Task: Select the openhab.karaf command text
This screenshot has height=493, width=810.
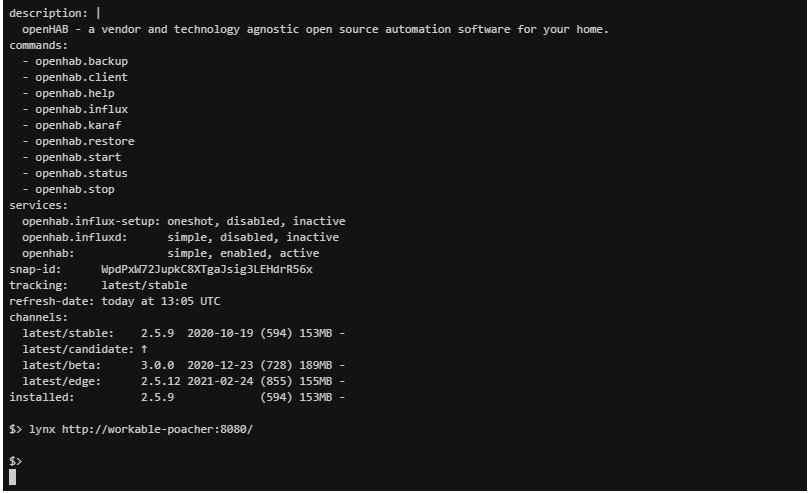Action: pos(78,125)
